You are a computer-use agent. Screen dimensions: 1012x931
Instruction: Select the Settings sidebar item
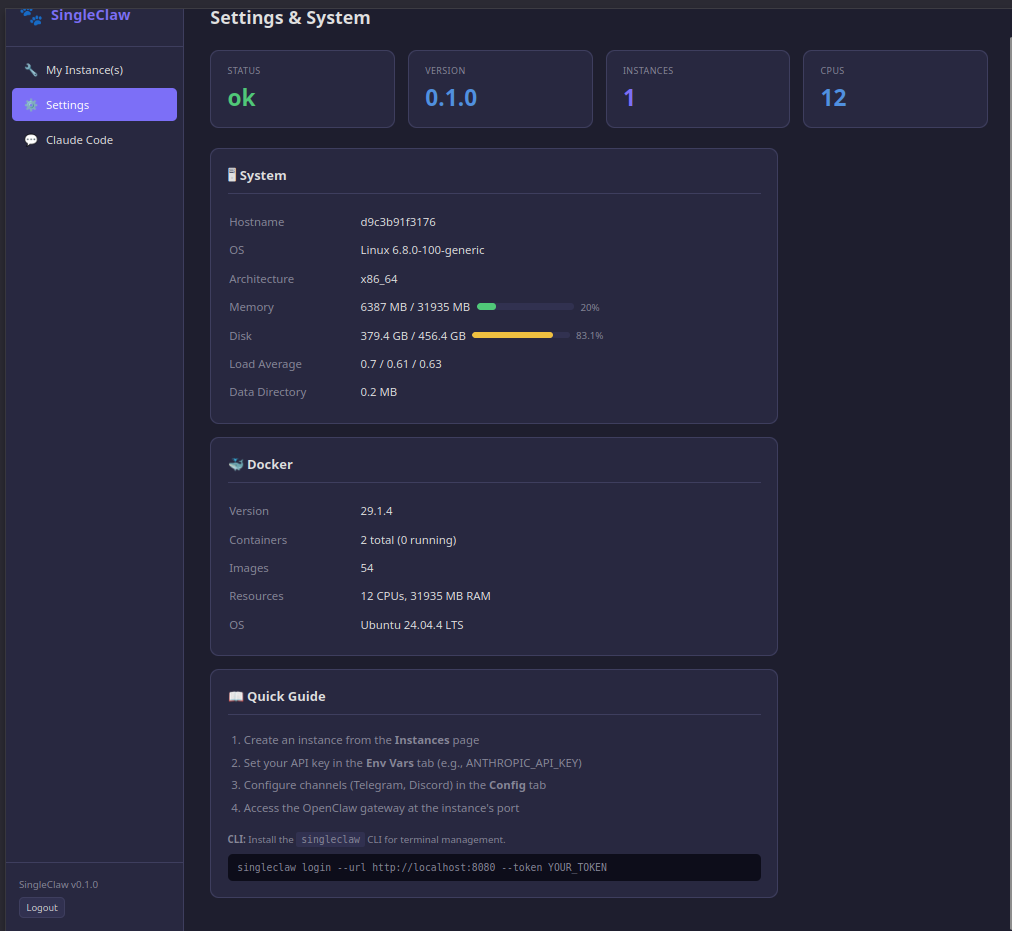(94, 105)
